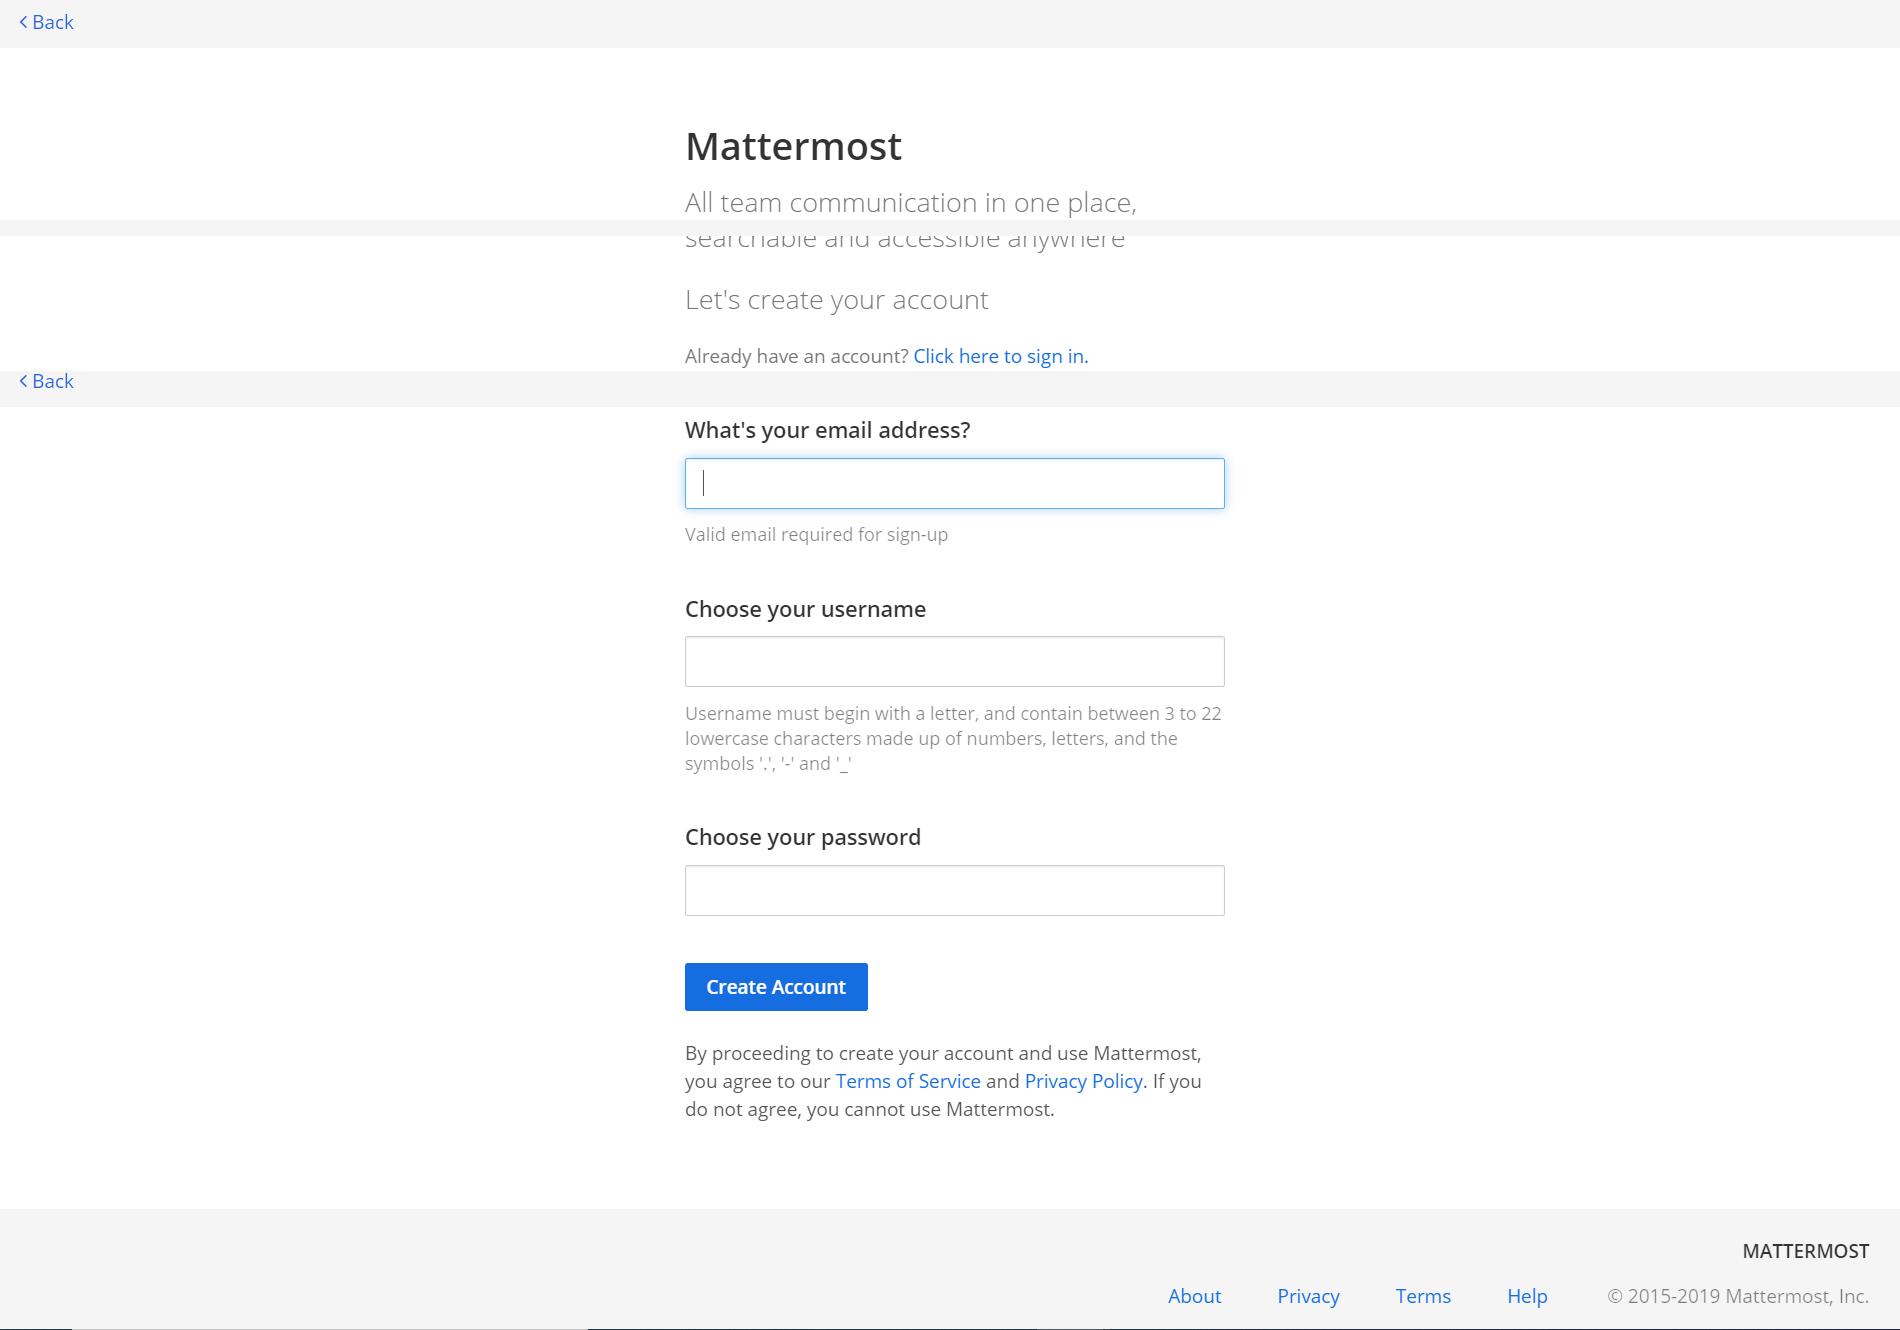Click Help in the footer
Viewport: 1900px width, 1330px height.
[x=1527, y=1296]
